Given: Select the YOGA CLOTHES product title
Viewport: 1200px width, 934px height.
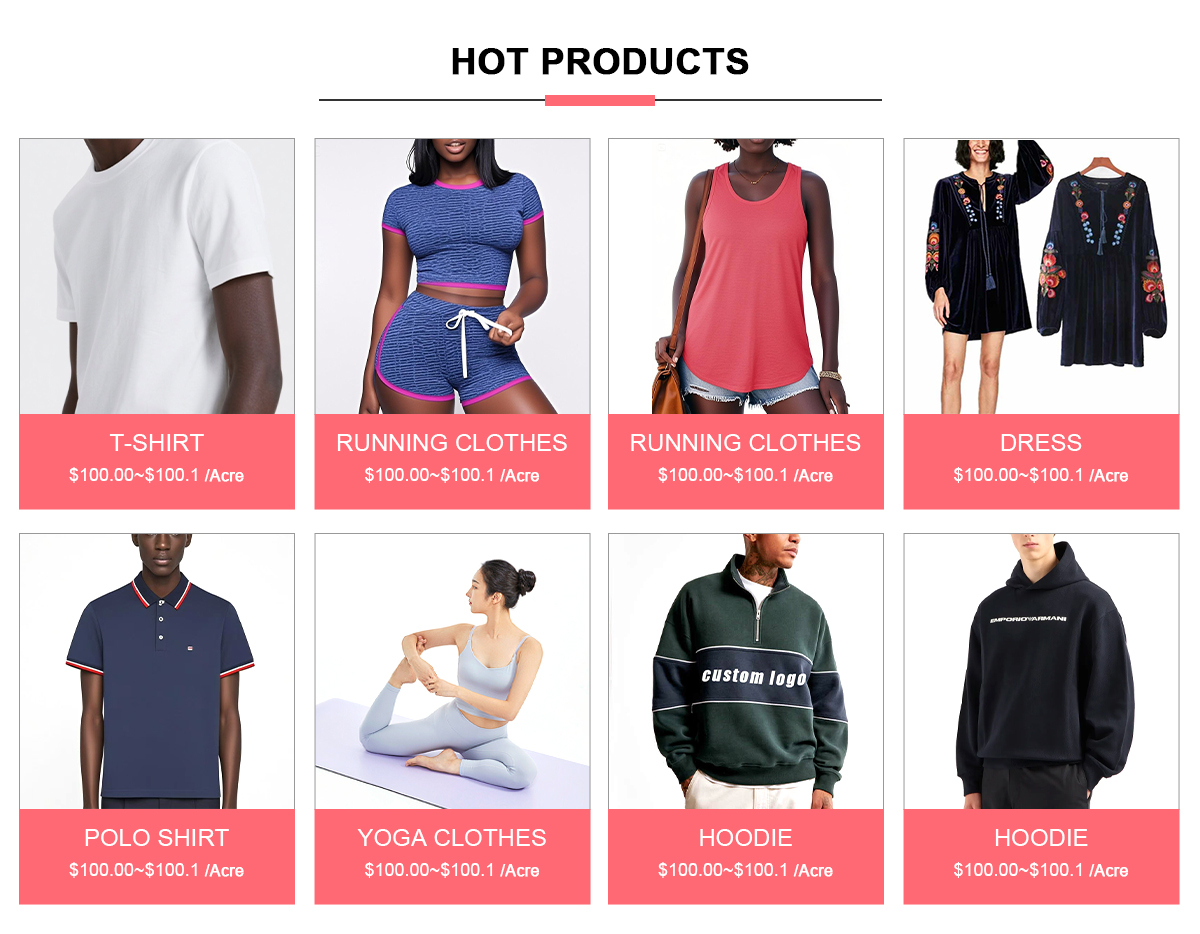Looking at the screenshot, I should click(452, 838).
